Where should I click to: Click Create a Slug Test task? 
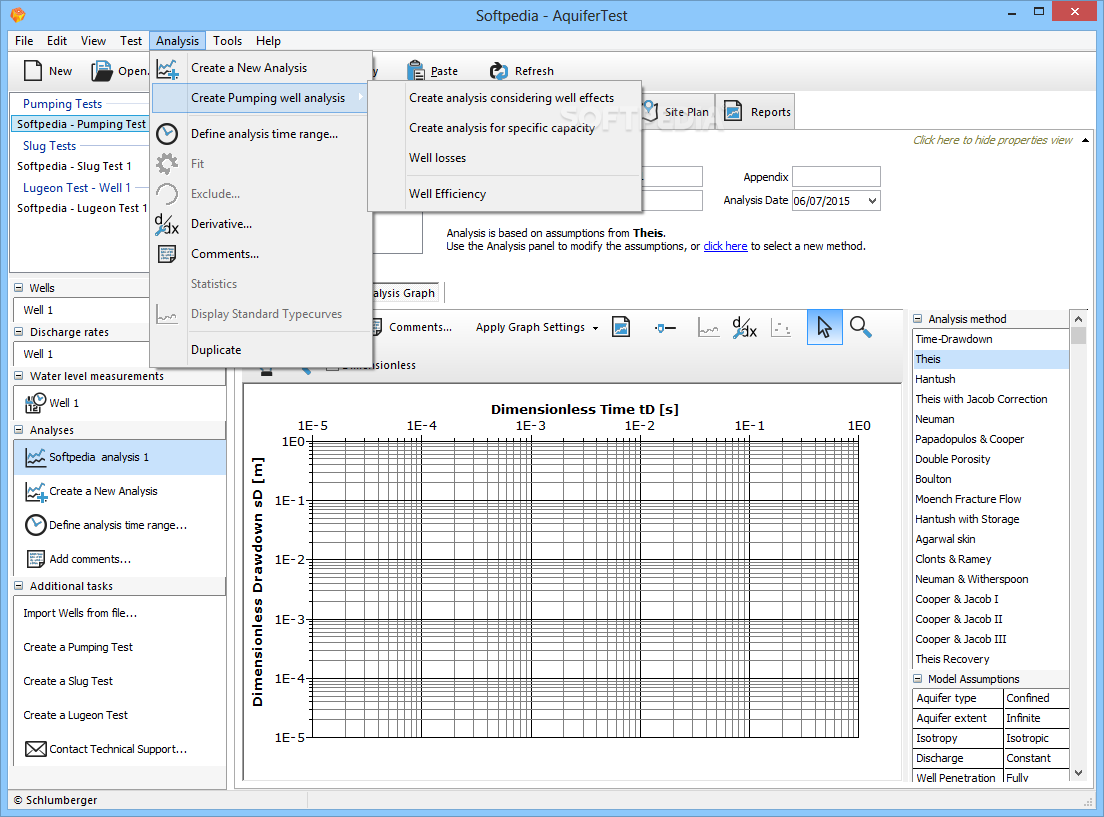click(x=68, y=681)
